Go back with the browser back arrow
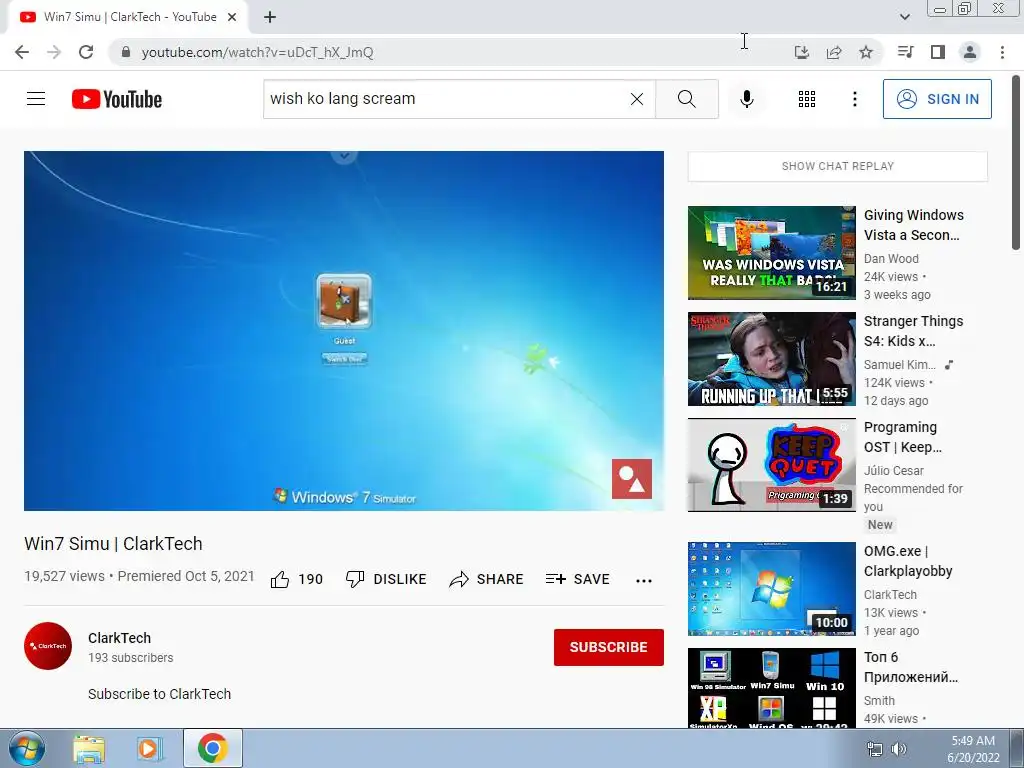Image resolution: width=1024 pixels, height=768 pixels. (x=22, y=52)
